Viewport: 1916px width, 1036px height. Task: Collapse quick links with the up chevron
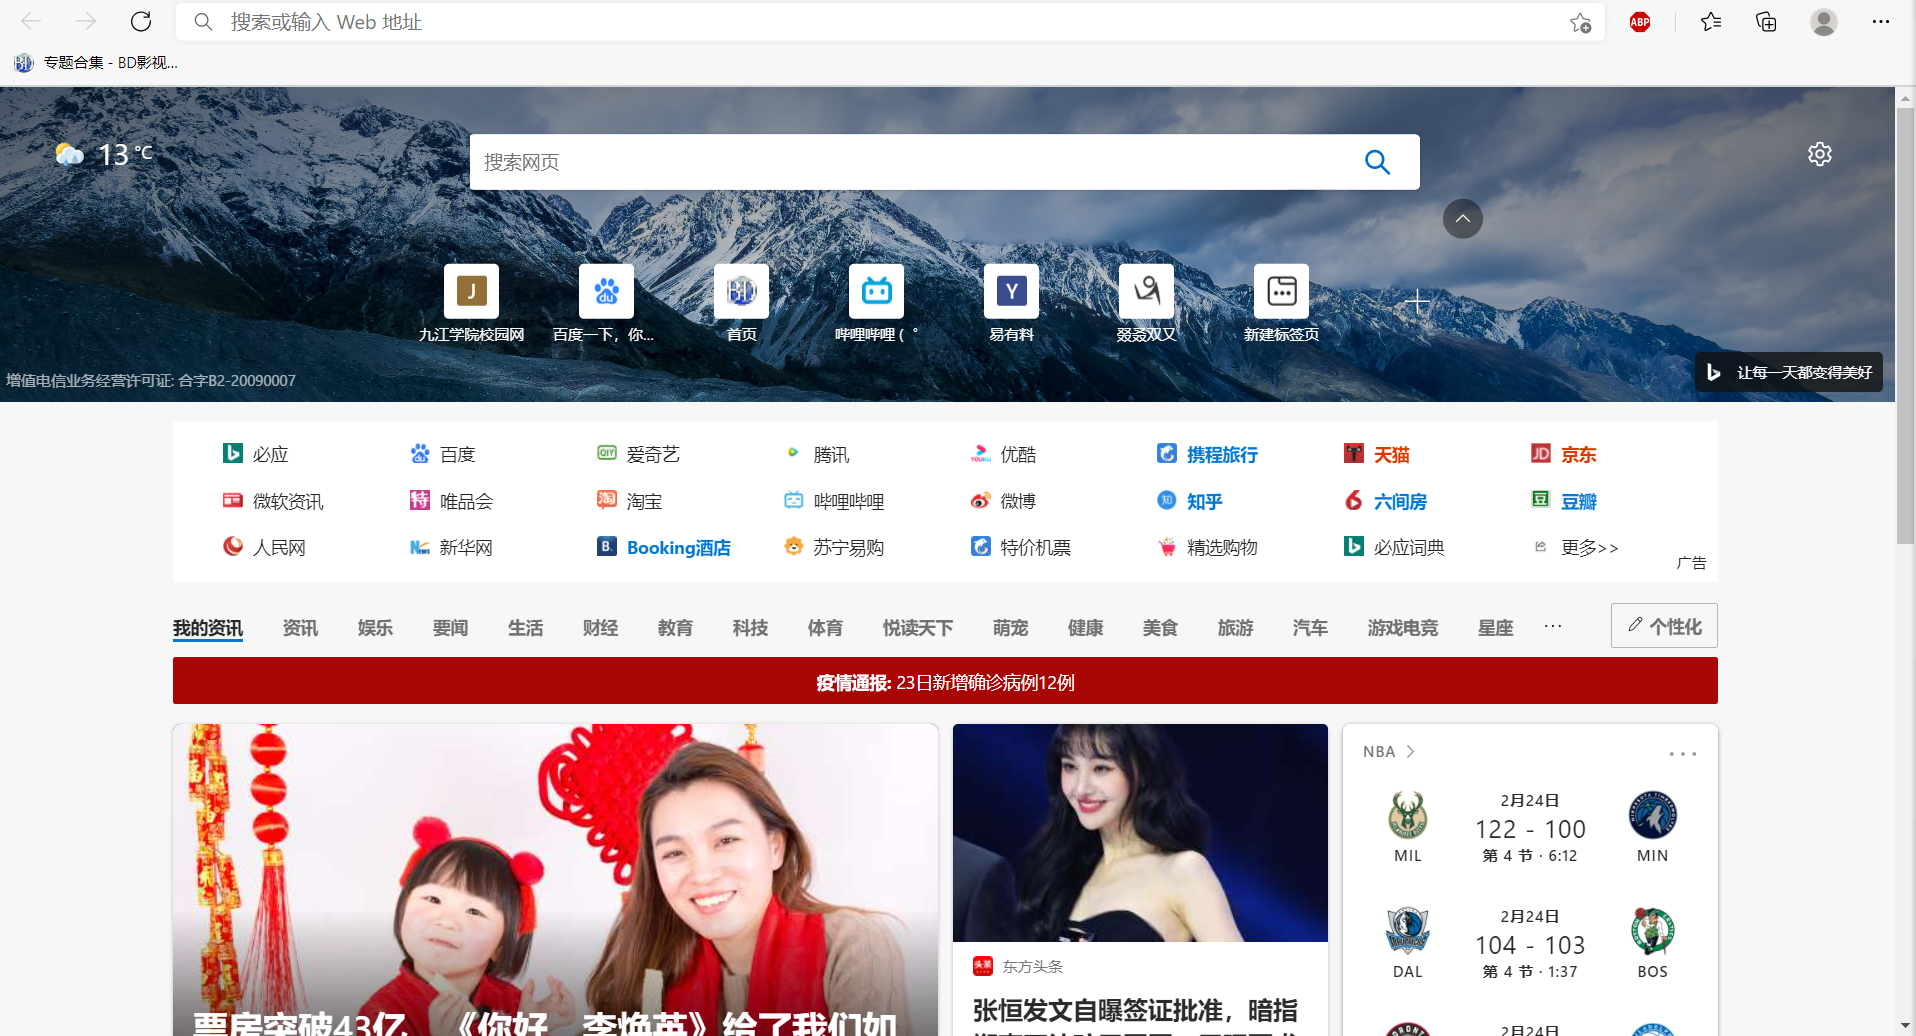(1463, 219)
